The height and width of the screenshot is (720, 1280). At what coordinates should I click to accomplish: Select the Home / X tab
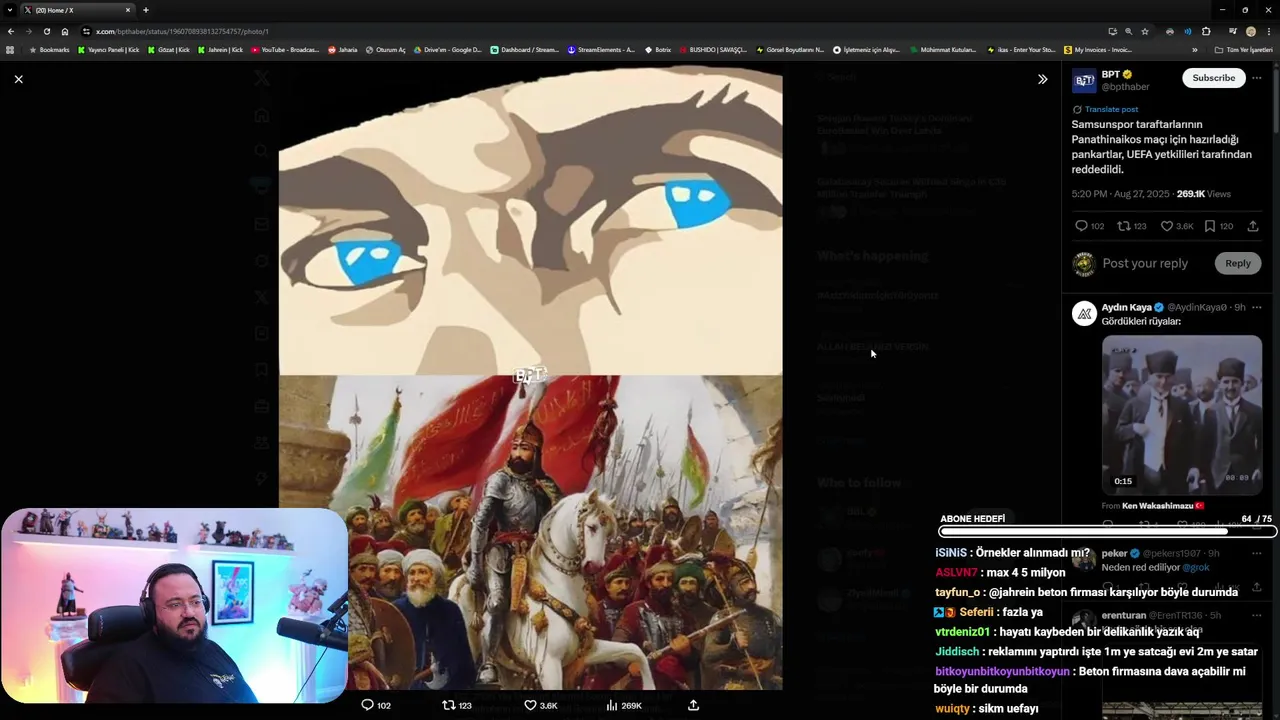click(77, 10)
